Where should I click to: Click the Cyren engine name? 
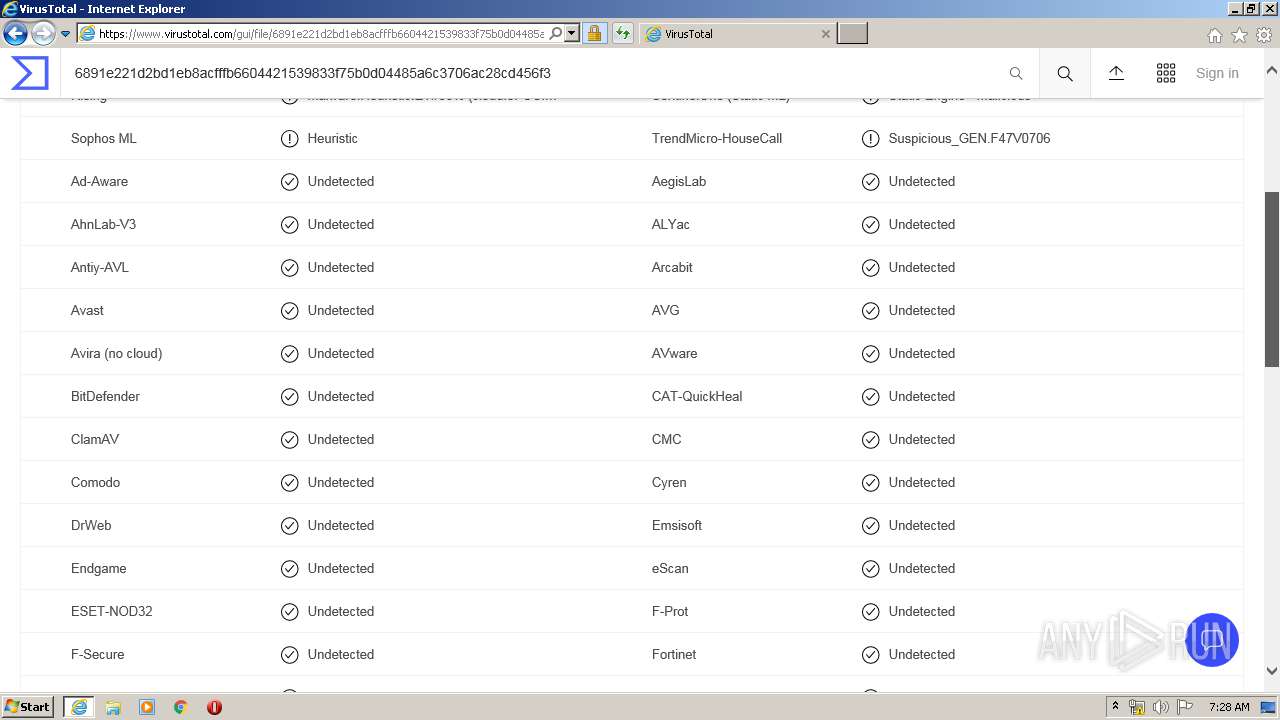click(669, 482)
